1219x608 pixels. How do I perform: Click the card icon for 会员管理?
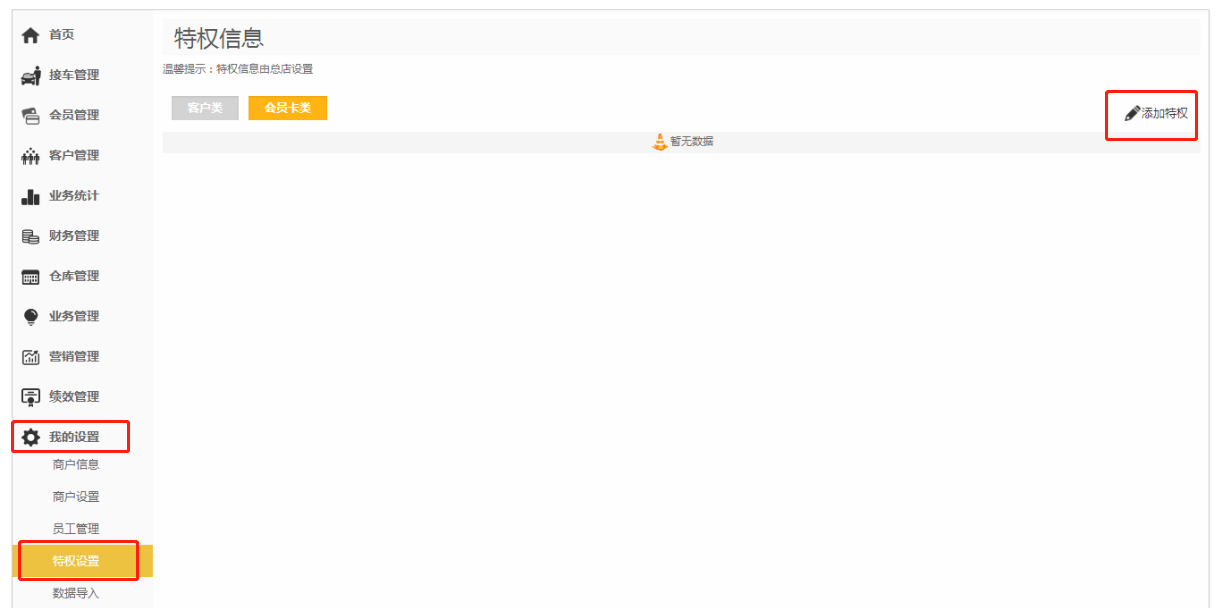[31, 116]
